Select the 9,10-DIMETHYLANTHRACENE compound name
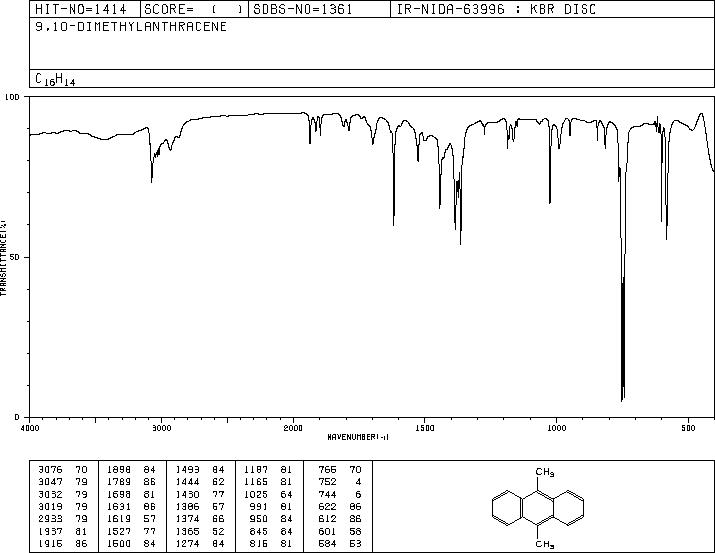Viewport: 715px width, 553px height. 131,27
